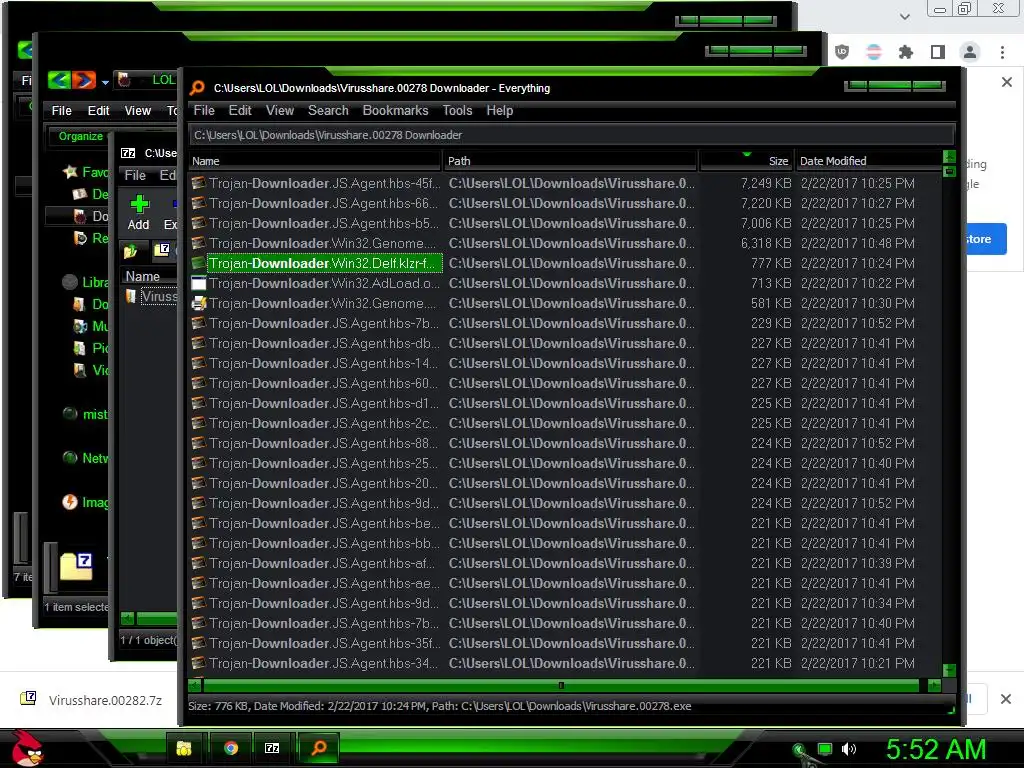Select white icon of Win32.AdLoad.o row
The image size is (1024, 768).
click(x=199, y=283)
